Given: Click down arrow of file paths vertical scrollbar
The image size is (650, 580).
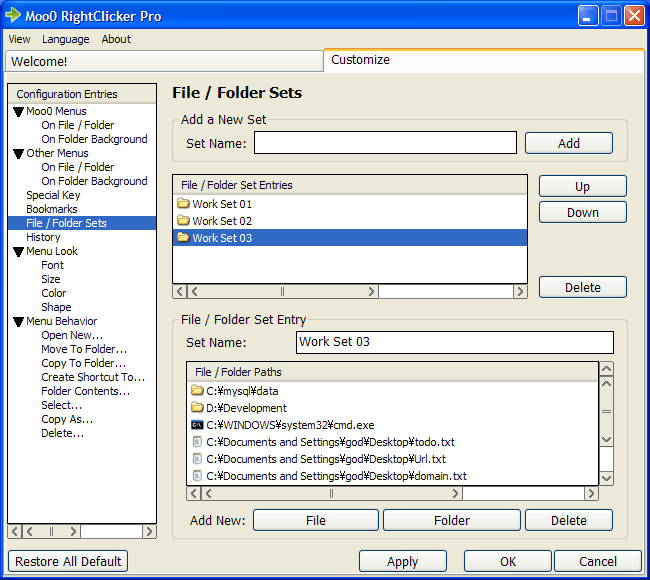Looking at the screenshot, I should [606, 478].
